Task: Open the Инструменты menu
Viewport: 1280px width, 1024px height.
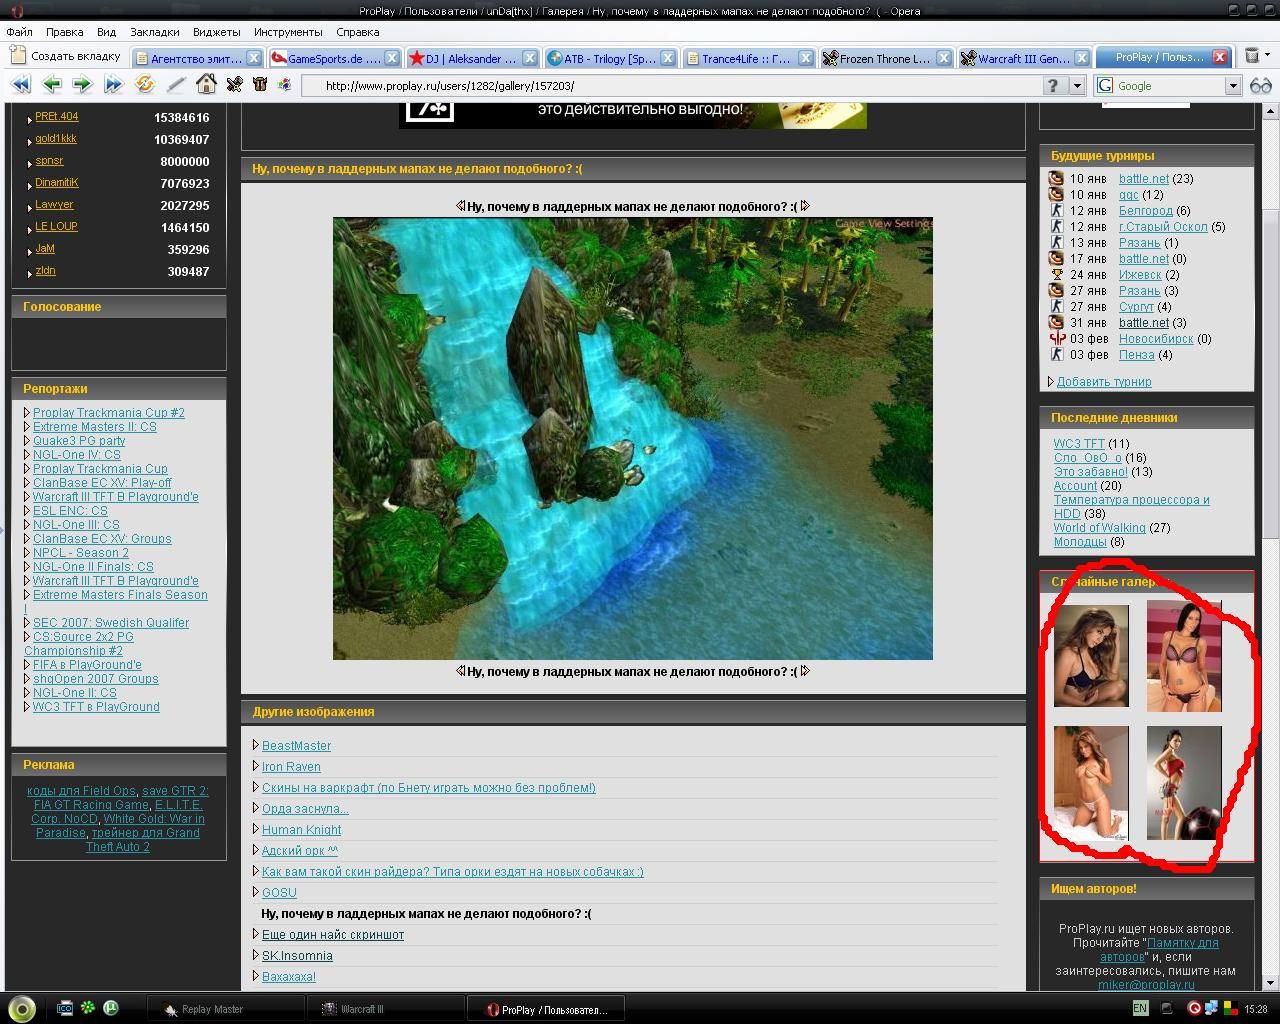Action: 288,32
